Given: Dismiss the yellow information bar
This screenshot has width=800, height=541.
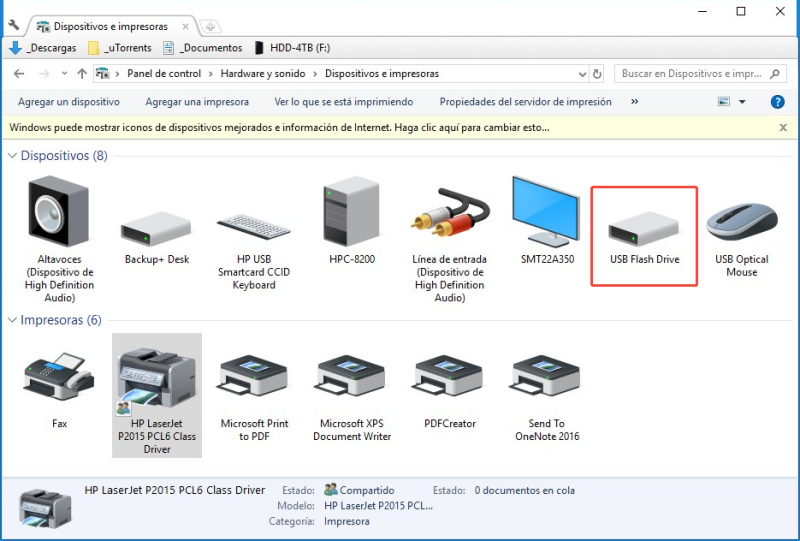Looking at the screenshot, I should pos(783,128).
